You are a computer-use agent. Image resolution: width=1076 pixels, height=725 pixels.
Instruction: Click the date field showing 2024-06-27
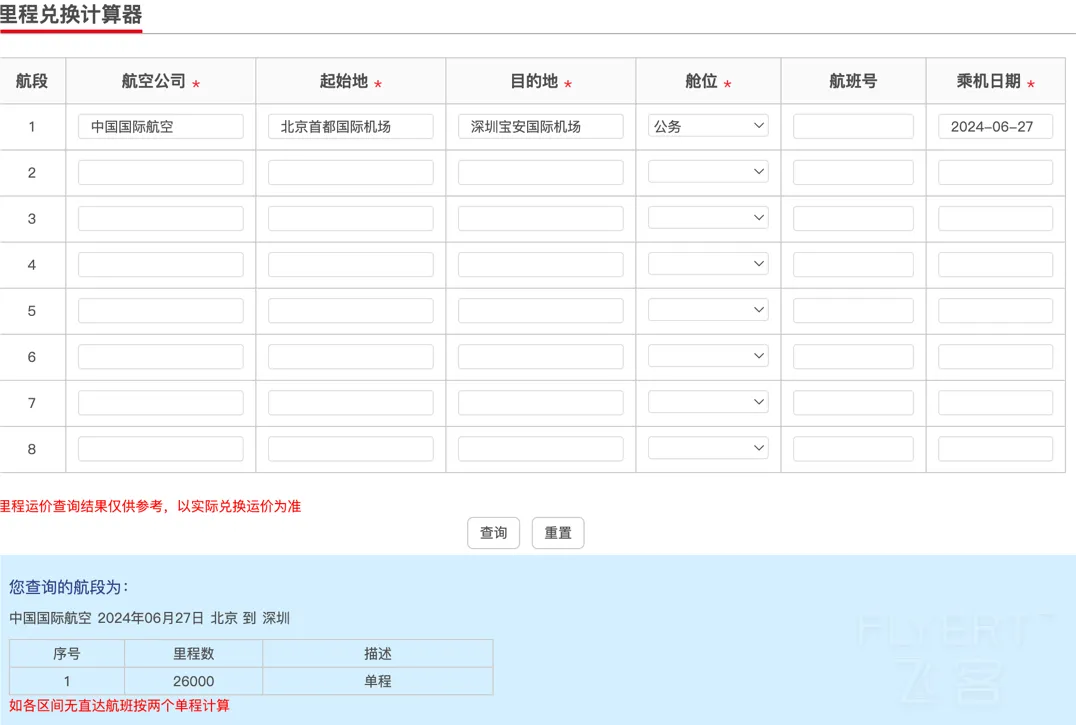[x=995, y=126]
